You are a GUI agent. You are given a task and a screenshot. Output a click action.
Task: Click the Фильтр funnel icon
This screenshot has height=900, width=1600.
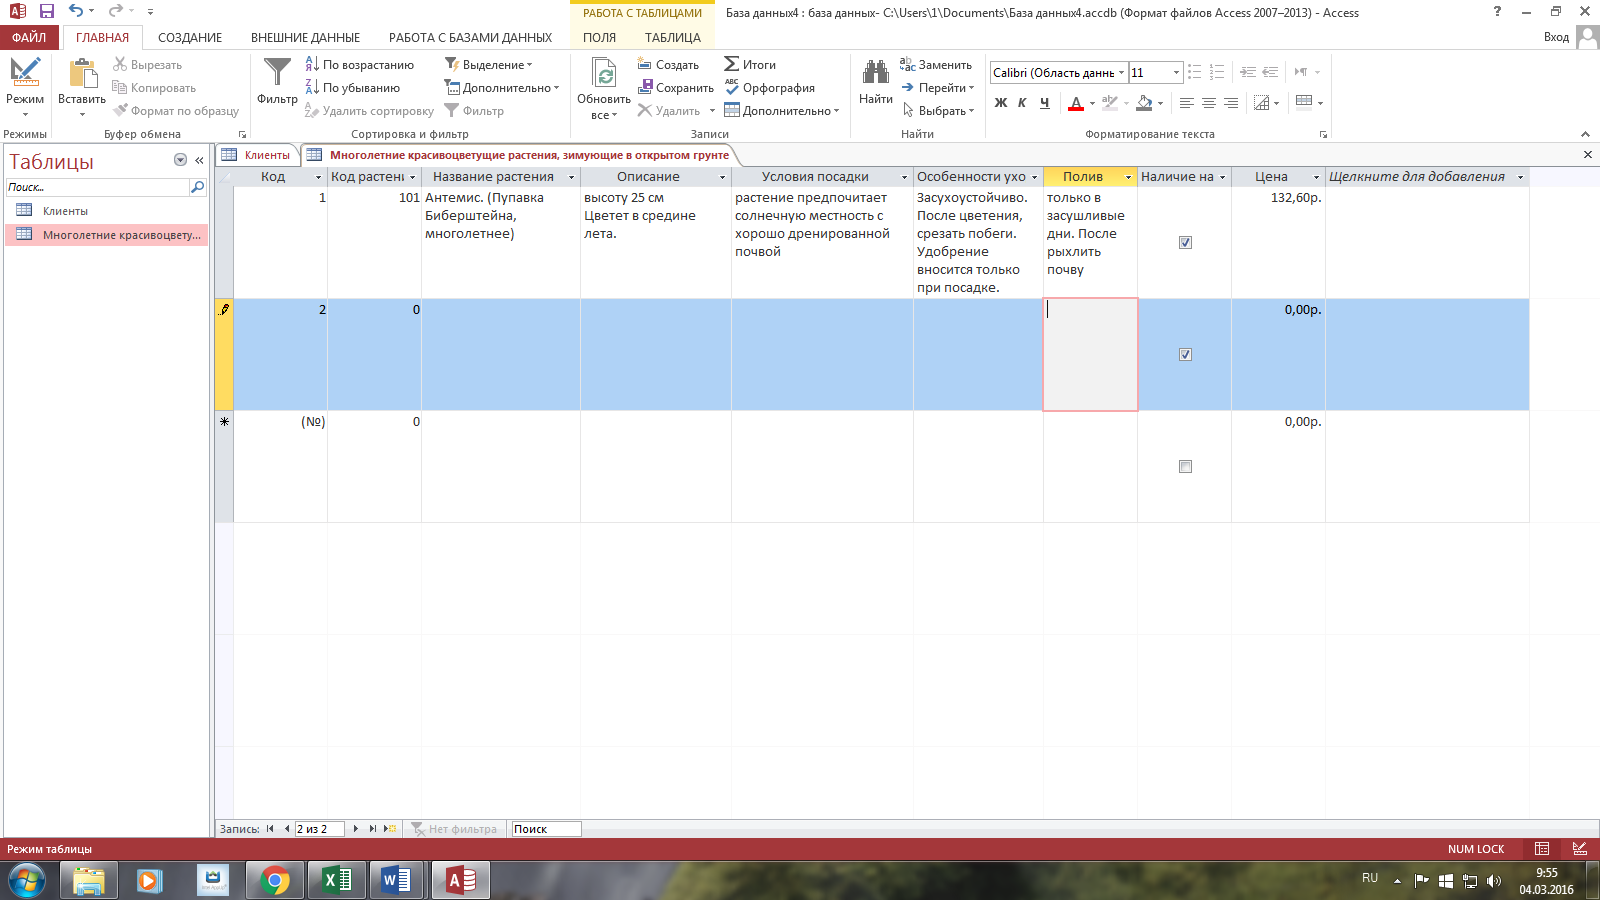click(277, 73)
